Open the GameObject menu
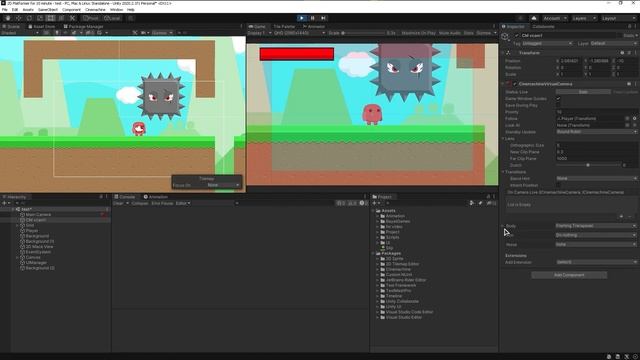This screenshot has width=640, height=360. coord(48,9)
